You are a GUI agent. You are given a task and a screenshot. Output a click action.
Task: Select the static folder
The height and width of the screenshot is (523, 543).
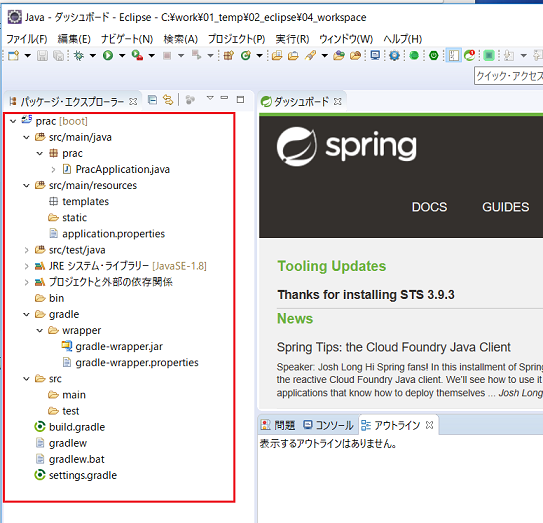68,218
